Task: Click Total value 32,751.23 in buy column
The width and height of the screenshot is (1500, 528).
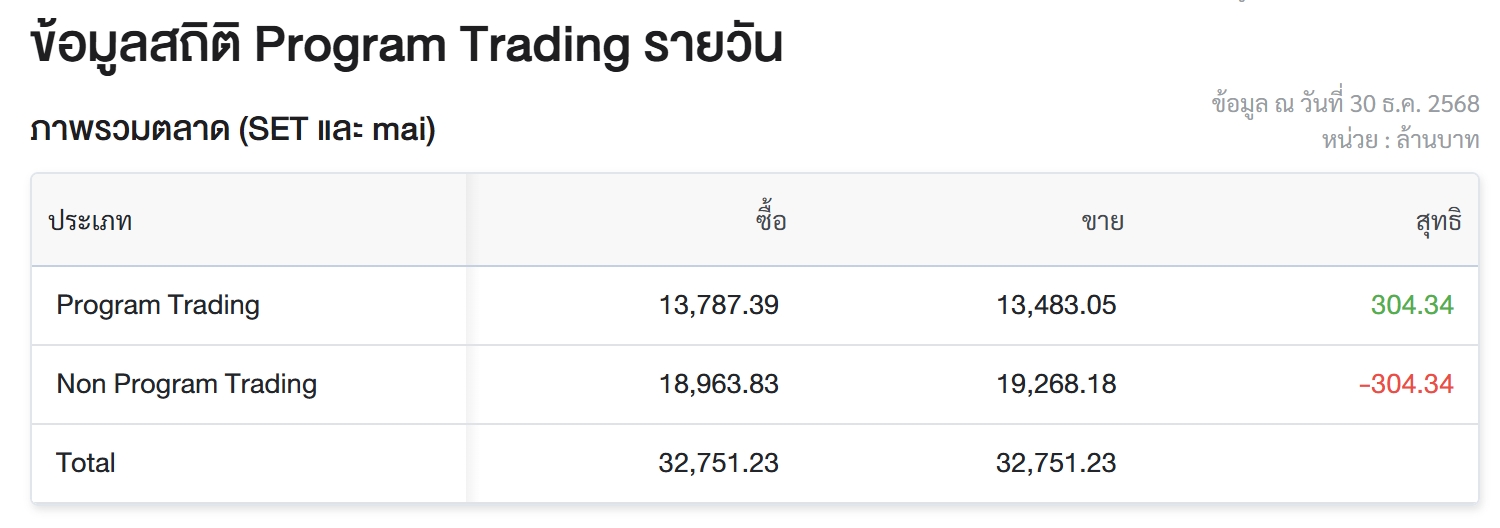Action: point(718,463)
